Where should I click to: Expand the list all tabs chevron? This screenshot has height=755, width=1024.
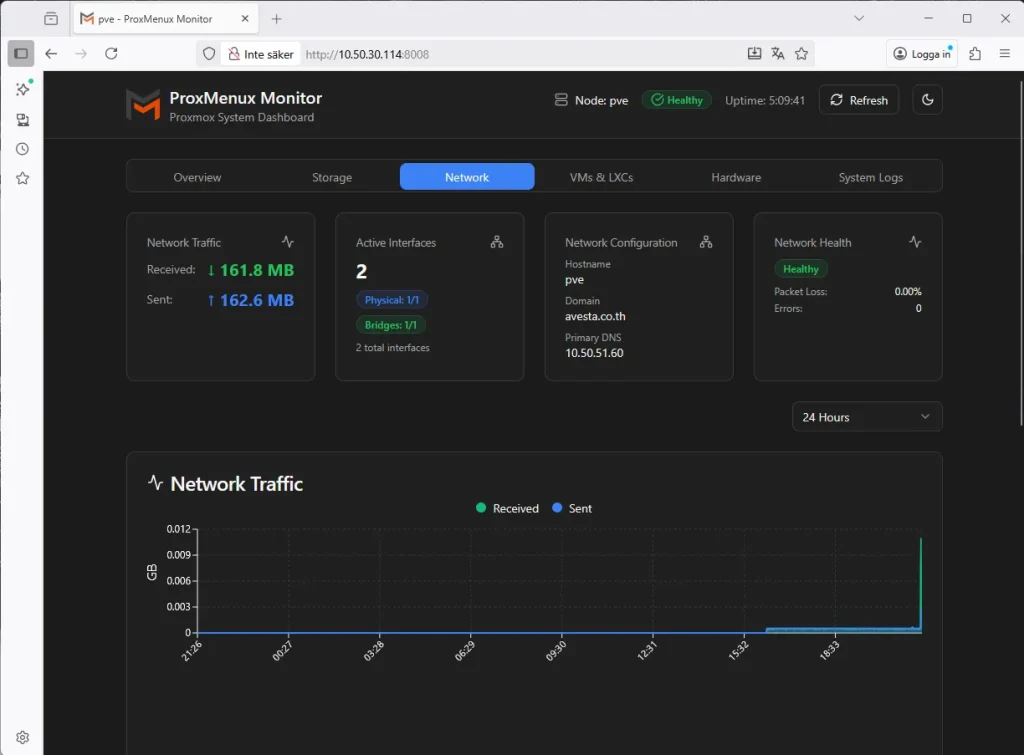pos(859,18)
